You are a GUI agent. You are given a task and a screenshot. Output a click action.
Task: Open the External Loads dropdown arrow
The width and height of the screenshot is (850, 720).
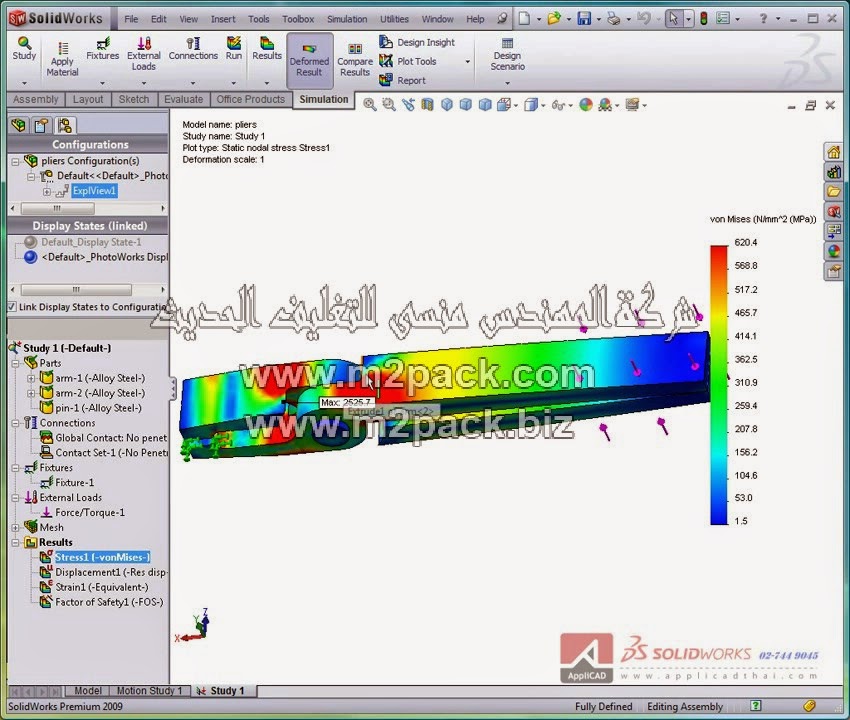[x=144, y=83]
